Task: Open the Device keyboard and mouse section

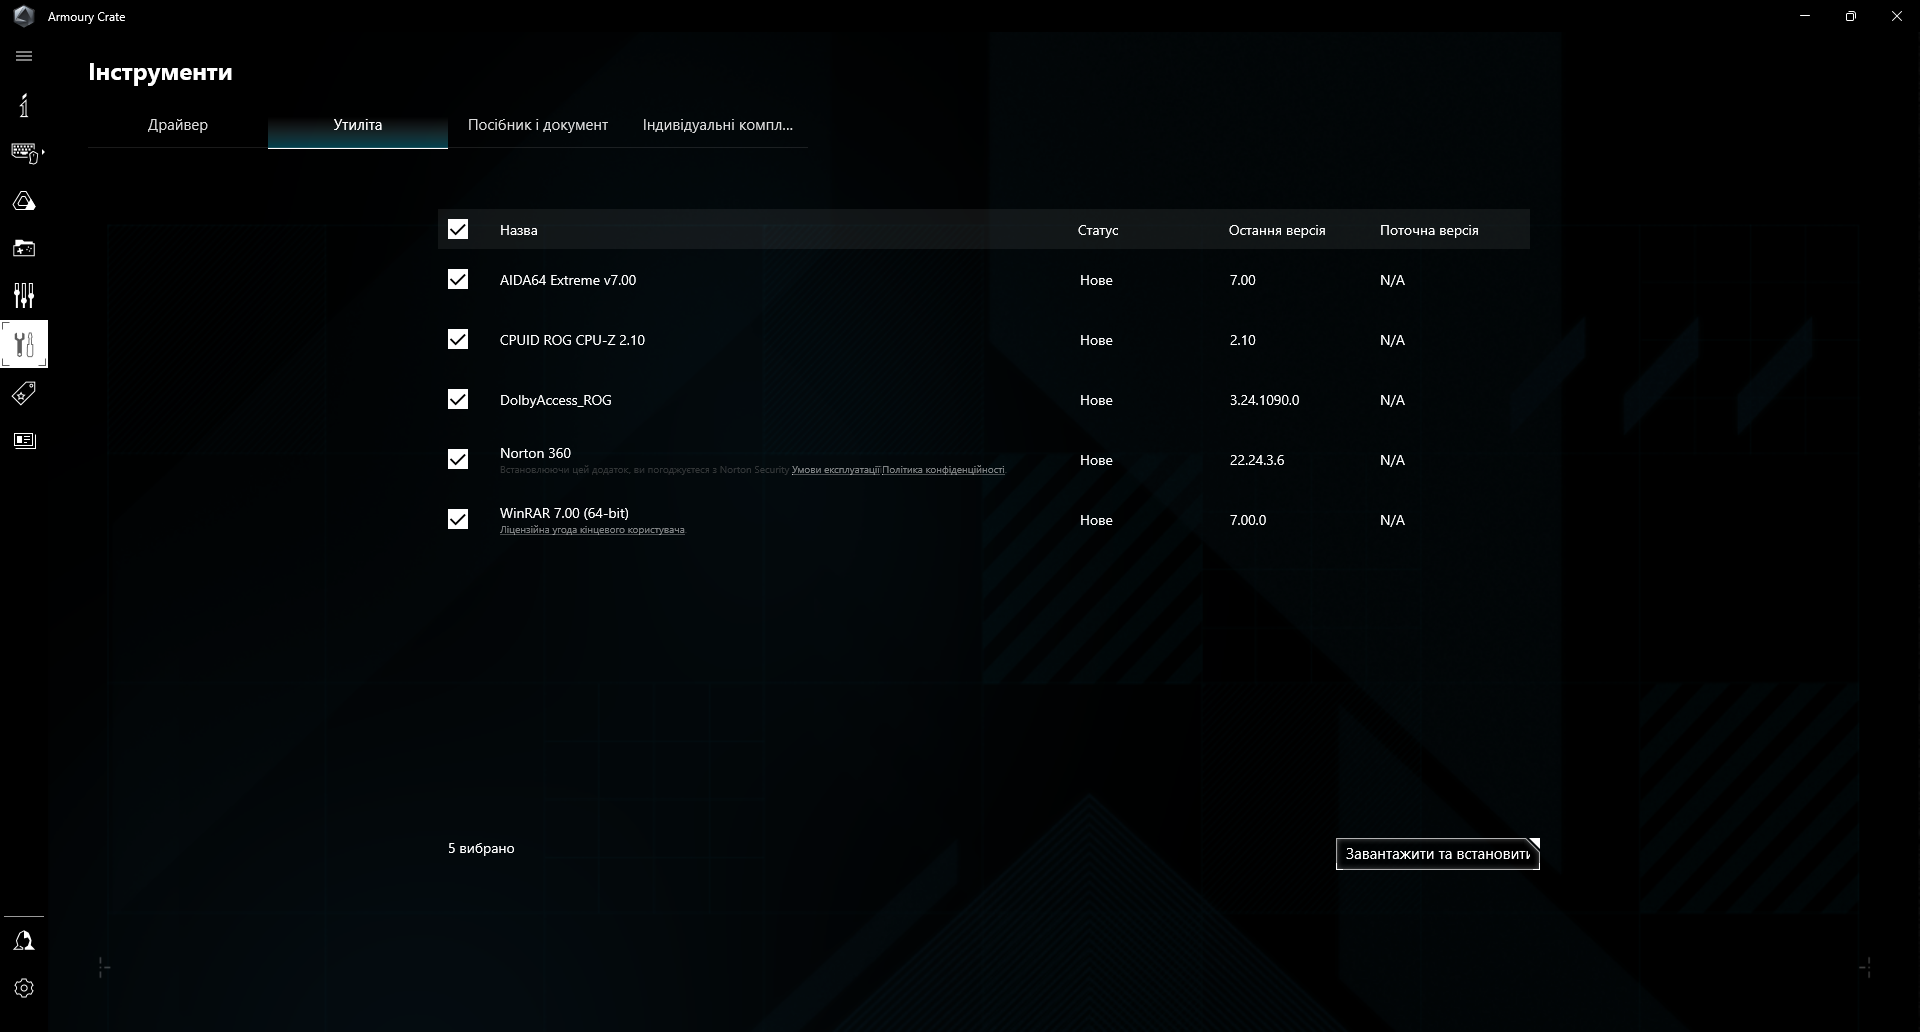Action: [x=24, y=152]
